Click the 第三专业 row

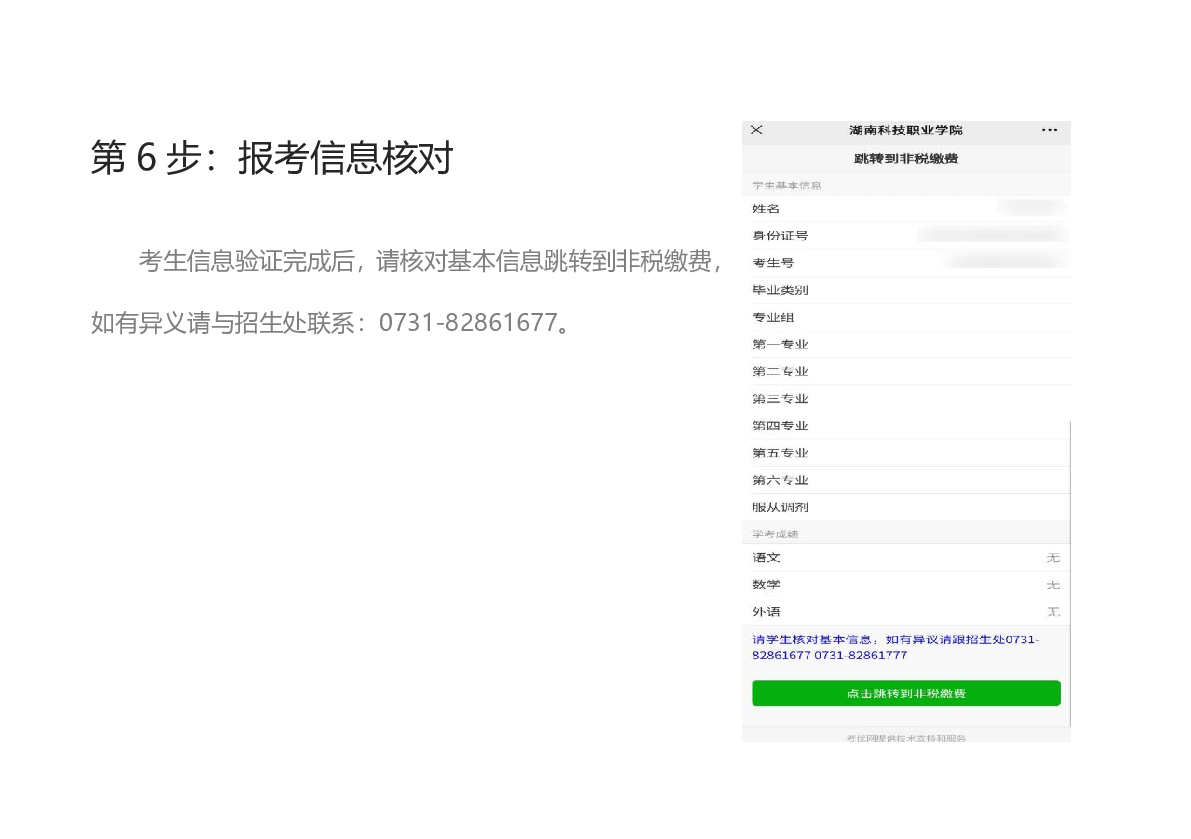[x=906, y=399]
